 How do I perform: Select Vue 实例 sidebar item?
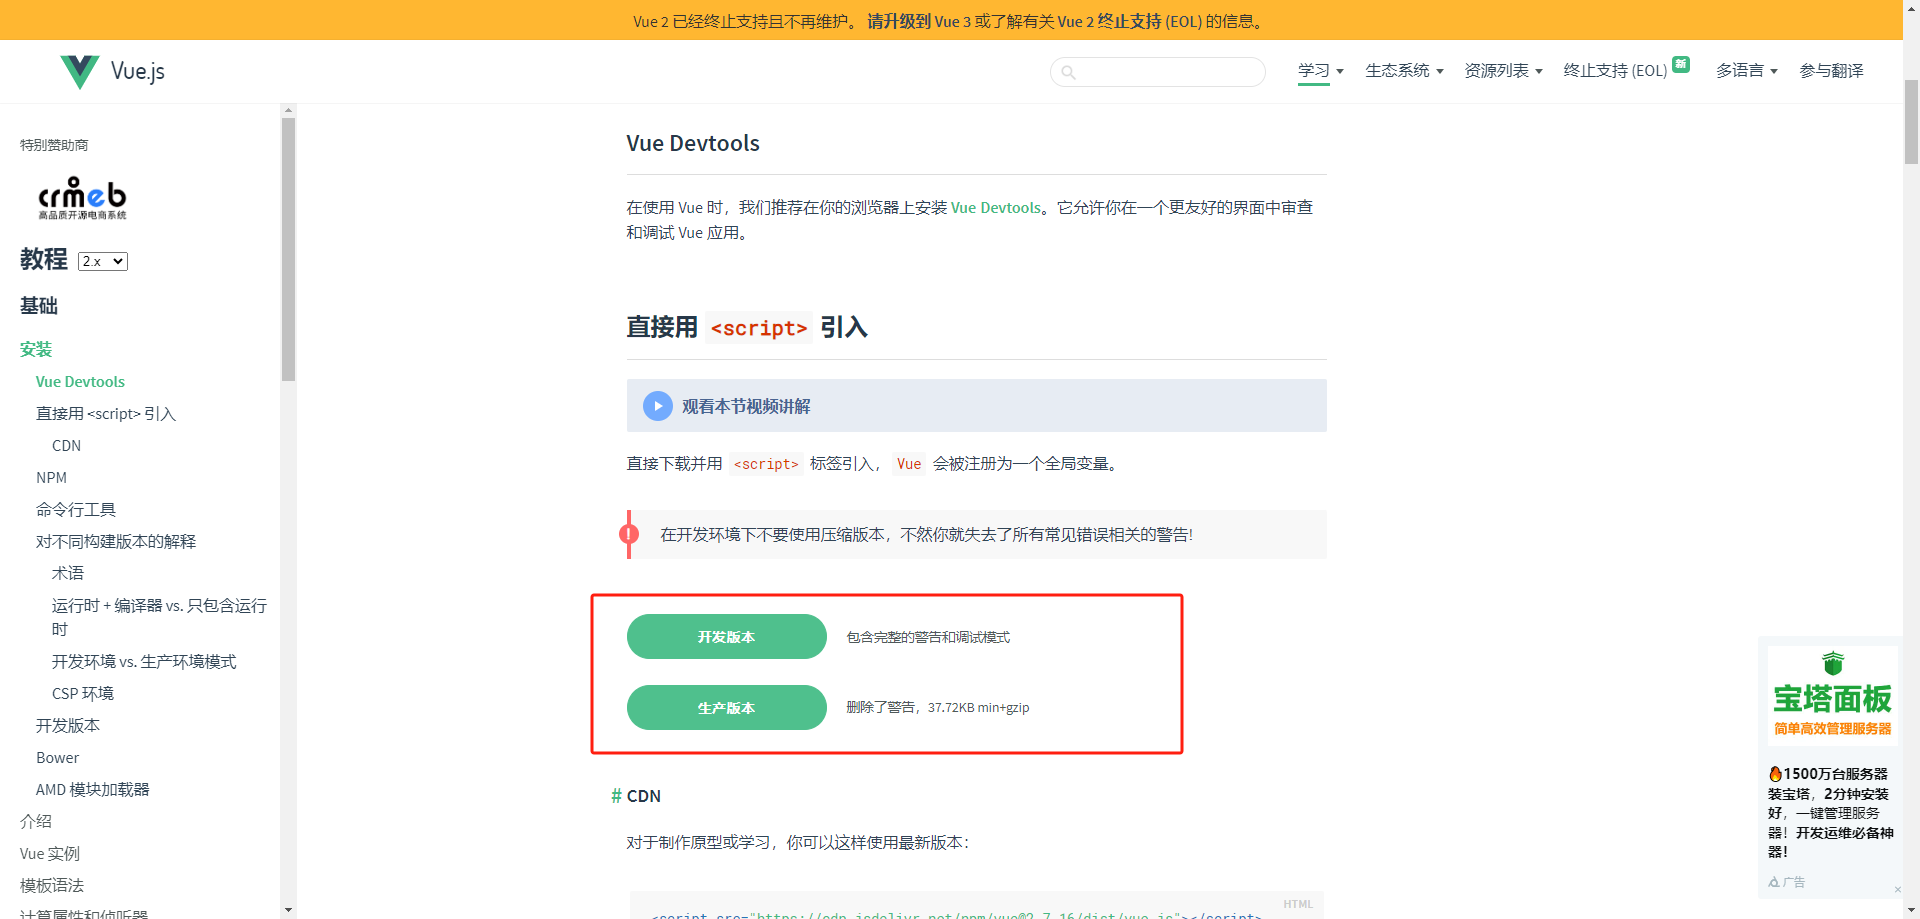pyautogui.click(x=50, y=854)
